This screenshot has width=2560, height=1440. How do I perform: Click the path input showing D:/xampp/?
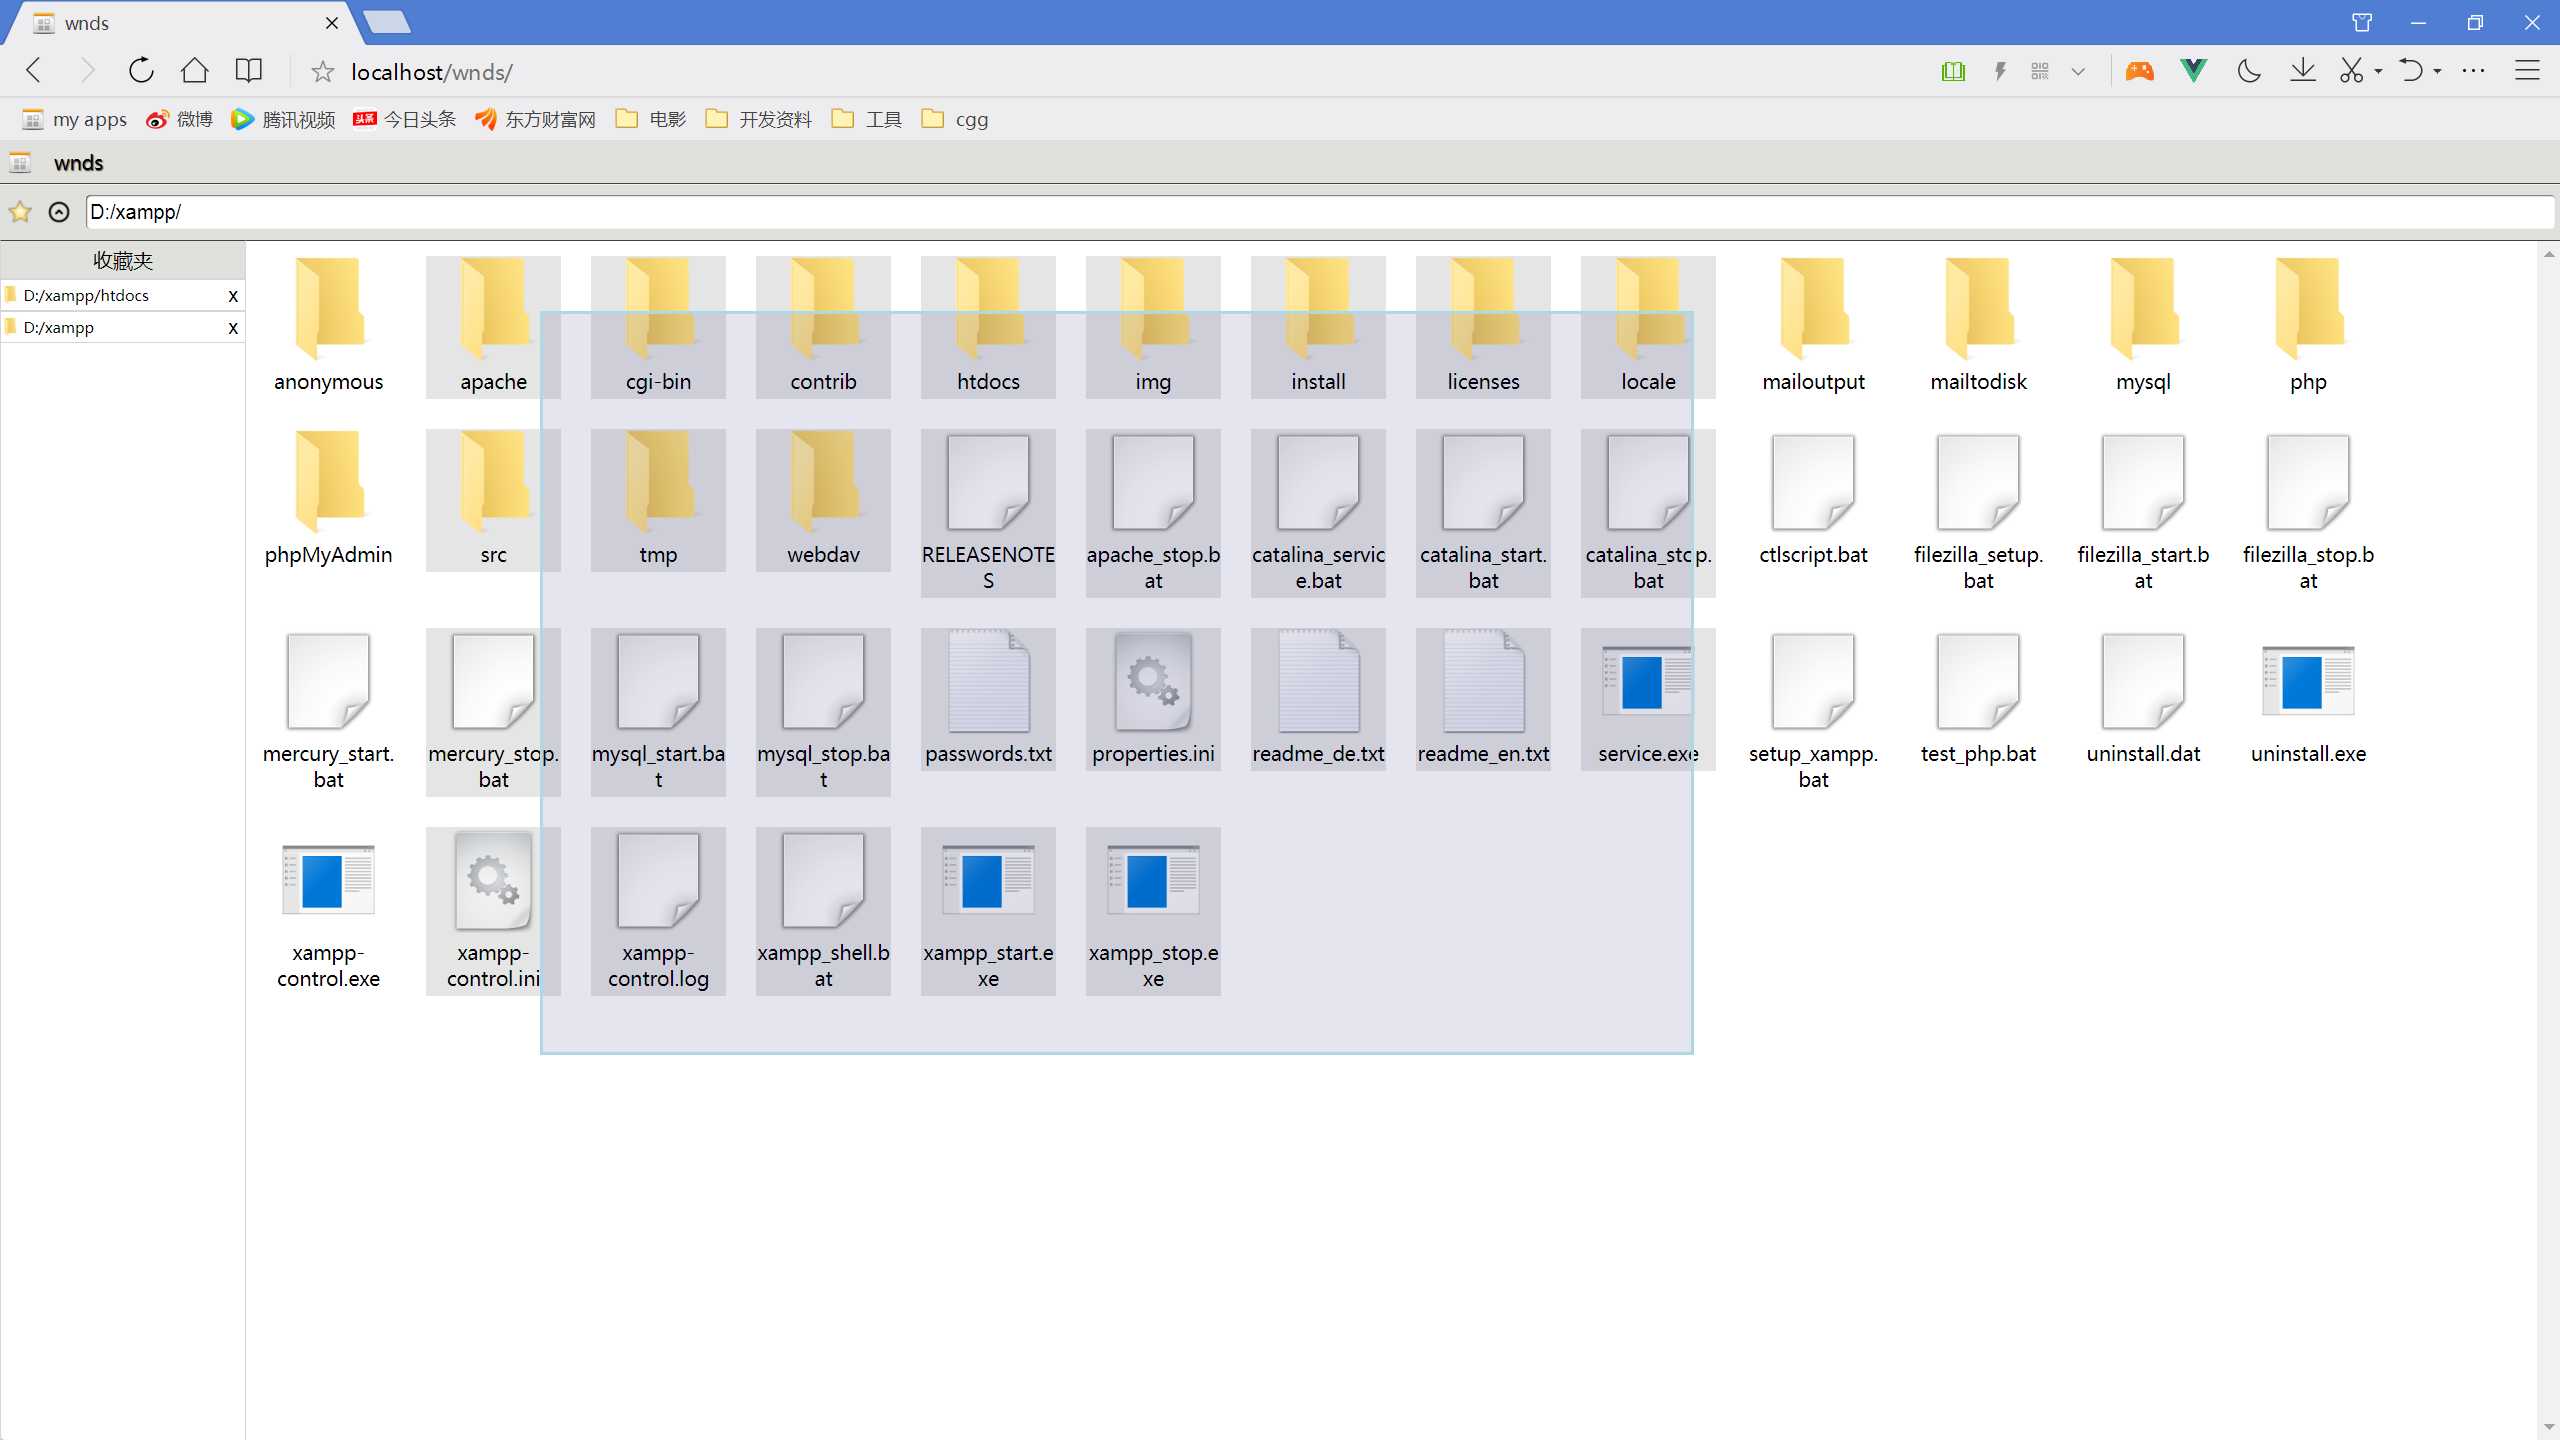click(1320, 212)
